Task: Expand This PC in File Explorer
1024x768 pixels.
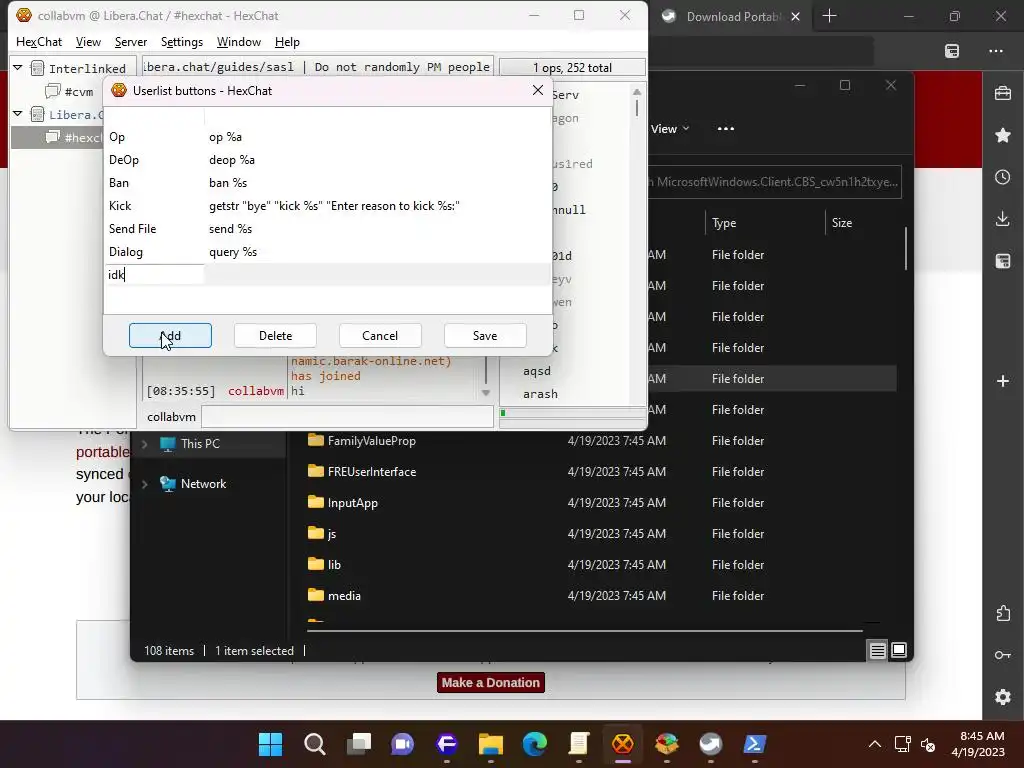Action: 145,444
